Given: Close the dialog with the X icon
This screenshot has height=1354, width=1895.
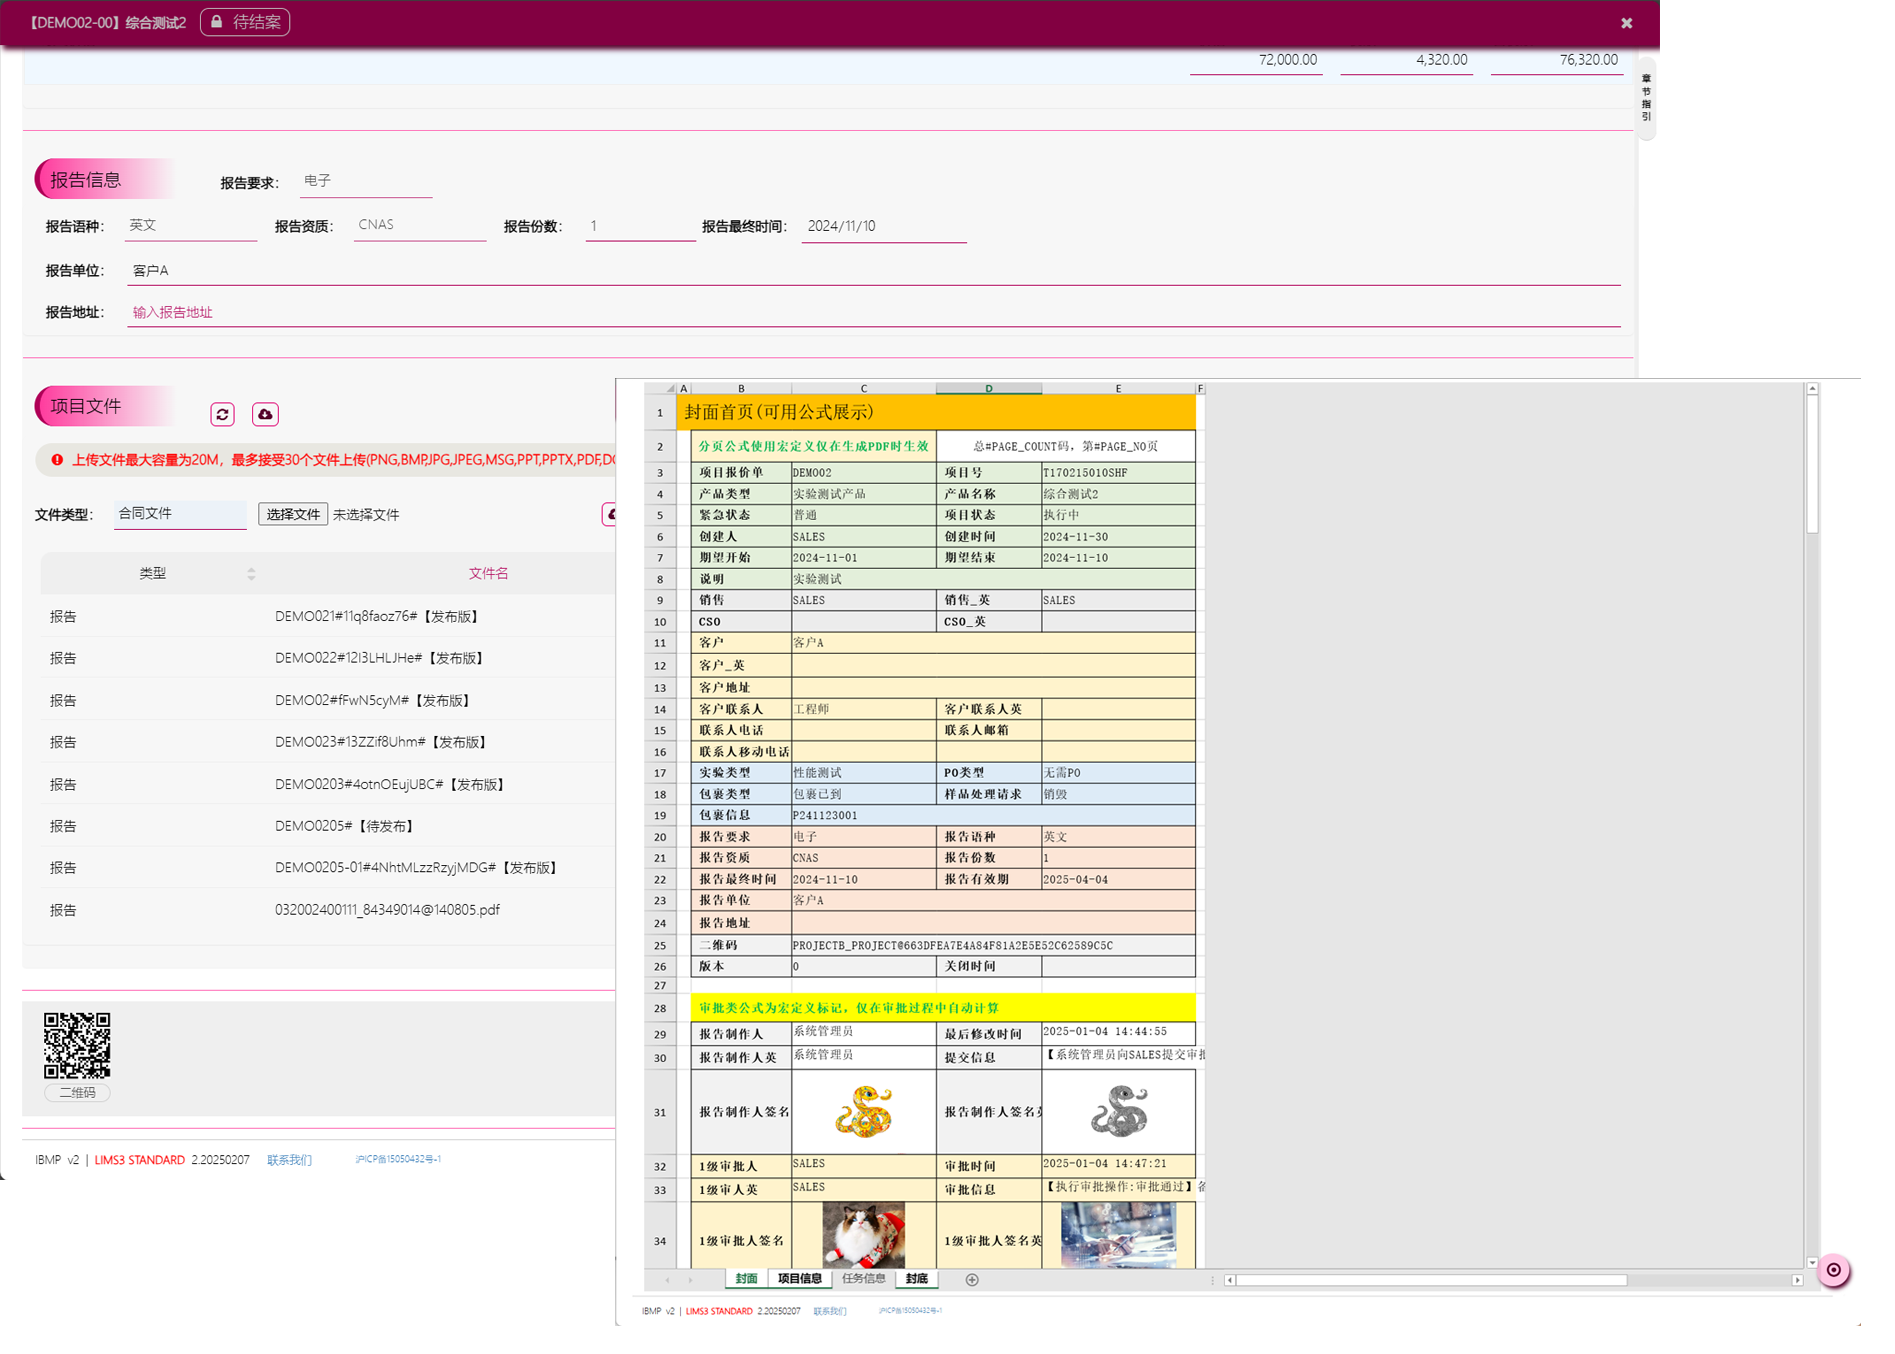Looking at the screenshot, I should (1626, 23).
